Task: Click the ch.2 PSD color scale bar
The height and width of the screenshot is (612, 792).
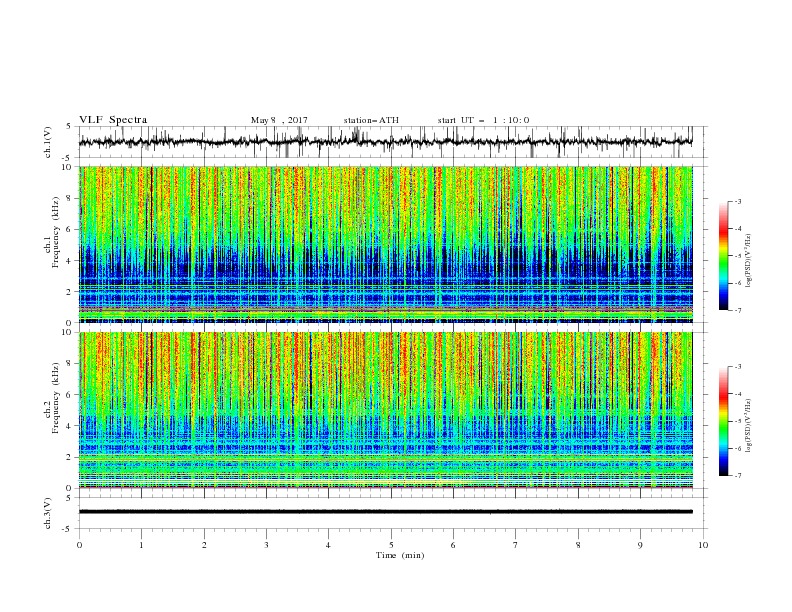Action: [x=724, y=421]
